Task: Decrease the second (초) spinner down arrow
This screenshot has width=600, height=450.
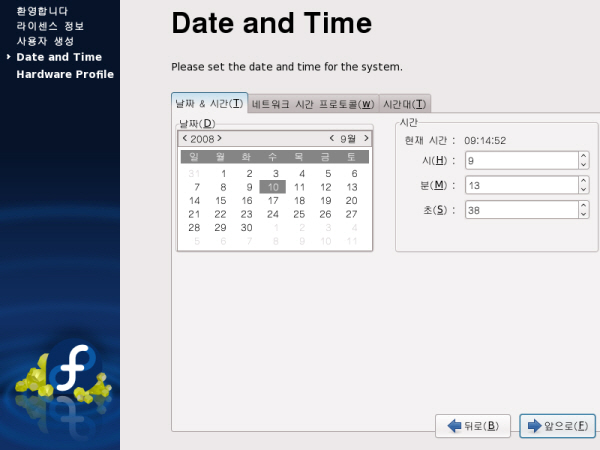Action: click(584, 215)
